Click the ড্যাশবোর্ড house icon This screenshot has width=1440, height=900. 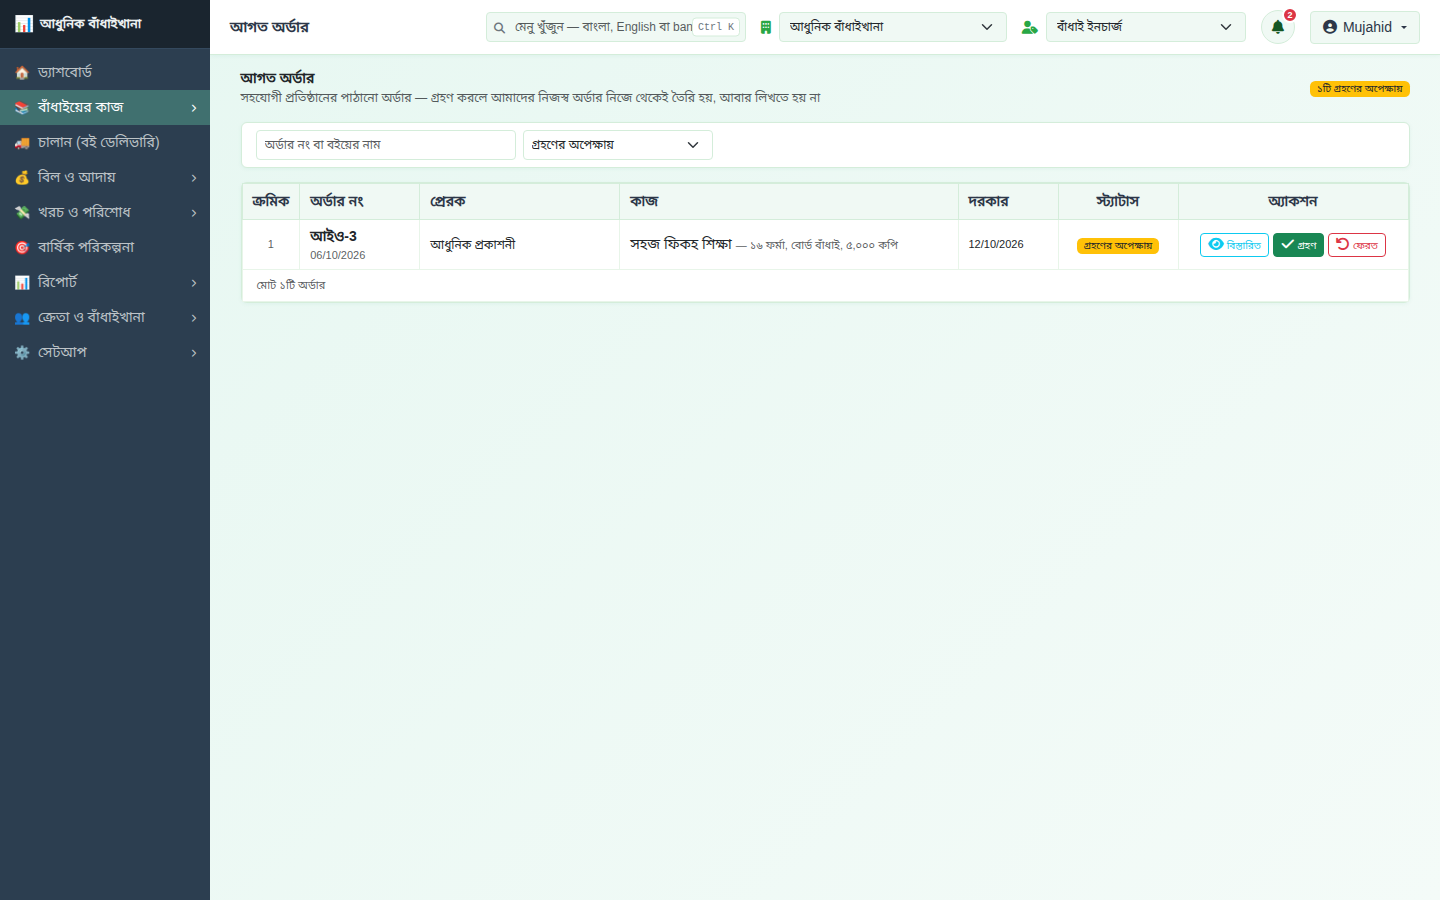click(x=22, y=73)
